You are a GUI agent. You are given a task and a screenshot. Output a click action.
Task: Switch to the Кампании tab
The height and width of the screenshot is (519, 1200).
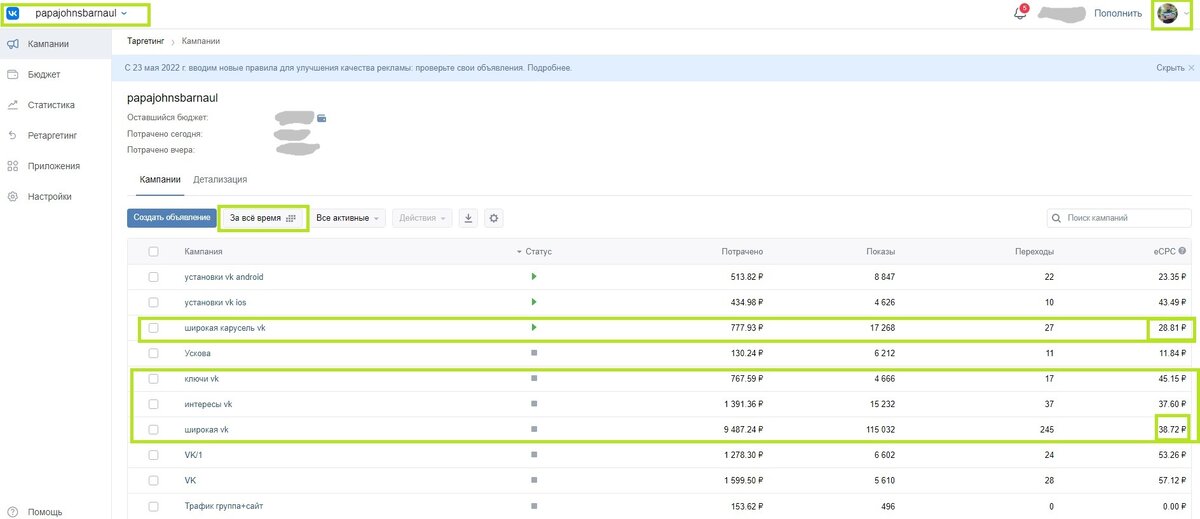tap(161, 179)
